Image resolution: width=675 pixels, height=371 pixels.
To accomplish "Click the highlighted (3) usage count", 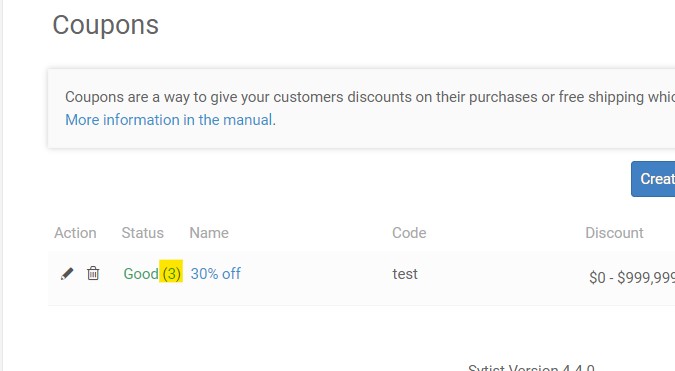I will (x=171, y=271).
